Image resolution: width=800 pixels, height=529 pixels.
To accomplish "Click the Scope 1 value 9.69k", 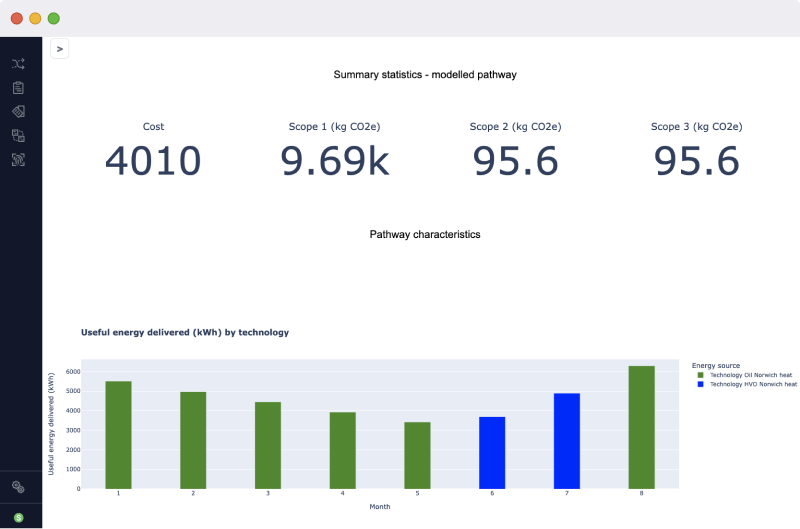I will (334, 161).
